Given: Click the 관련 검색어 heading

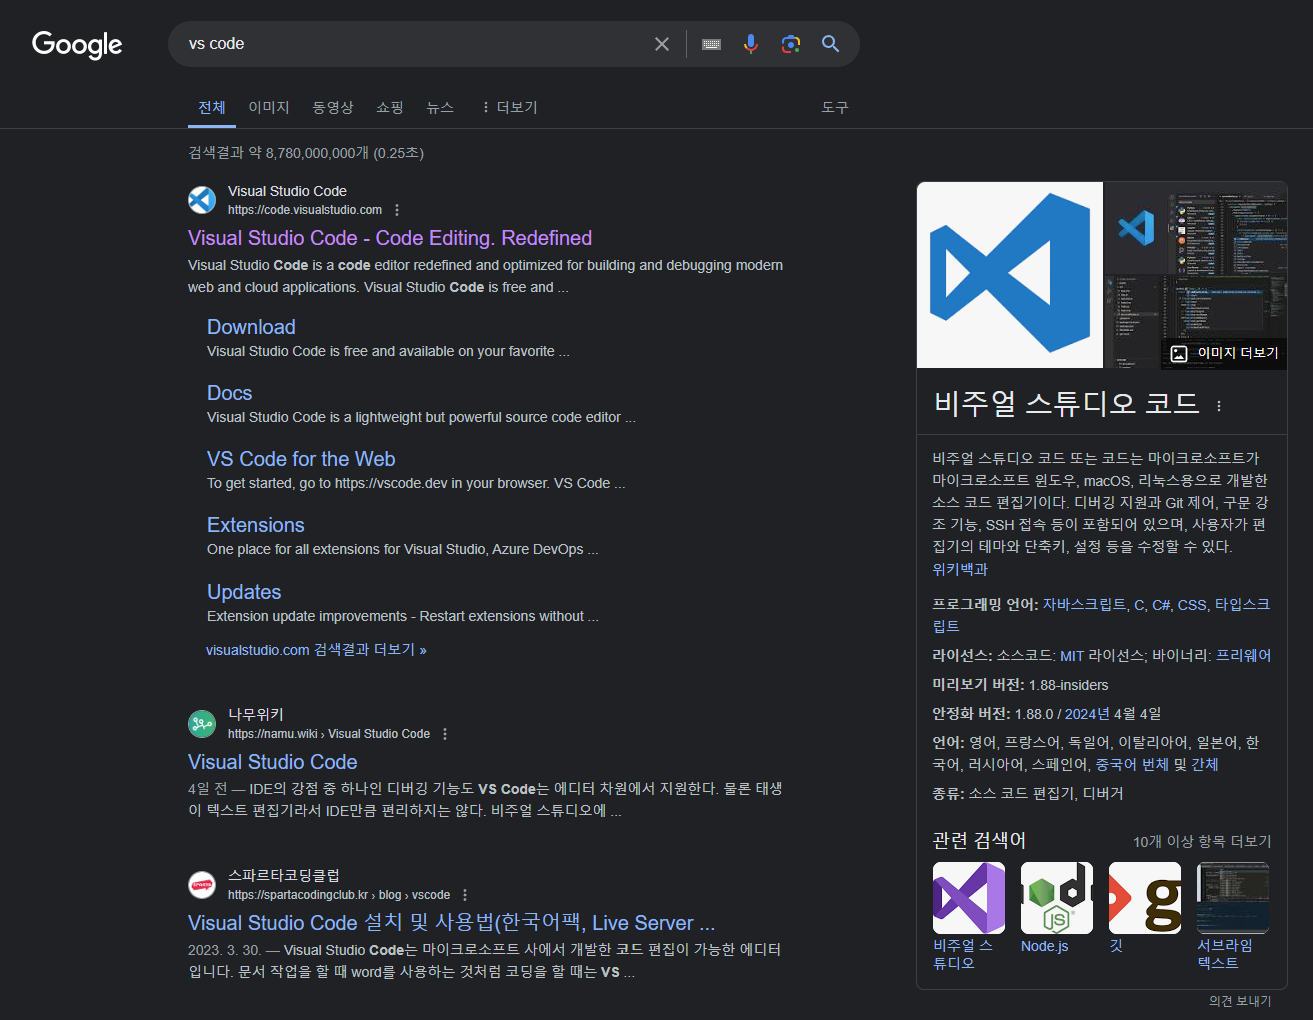Looking at the screenshot, I should pos(979,840).
